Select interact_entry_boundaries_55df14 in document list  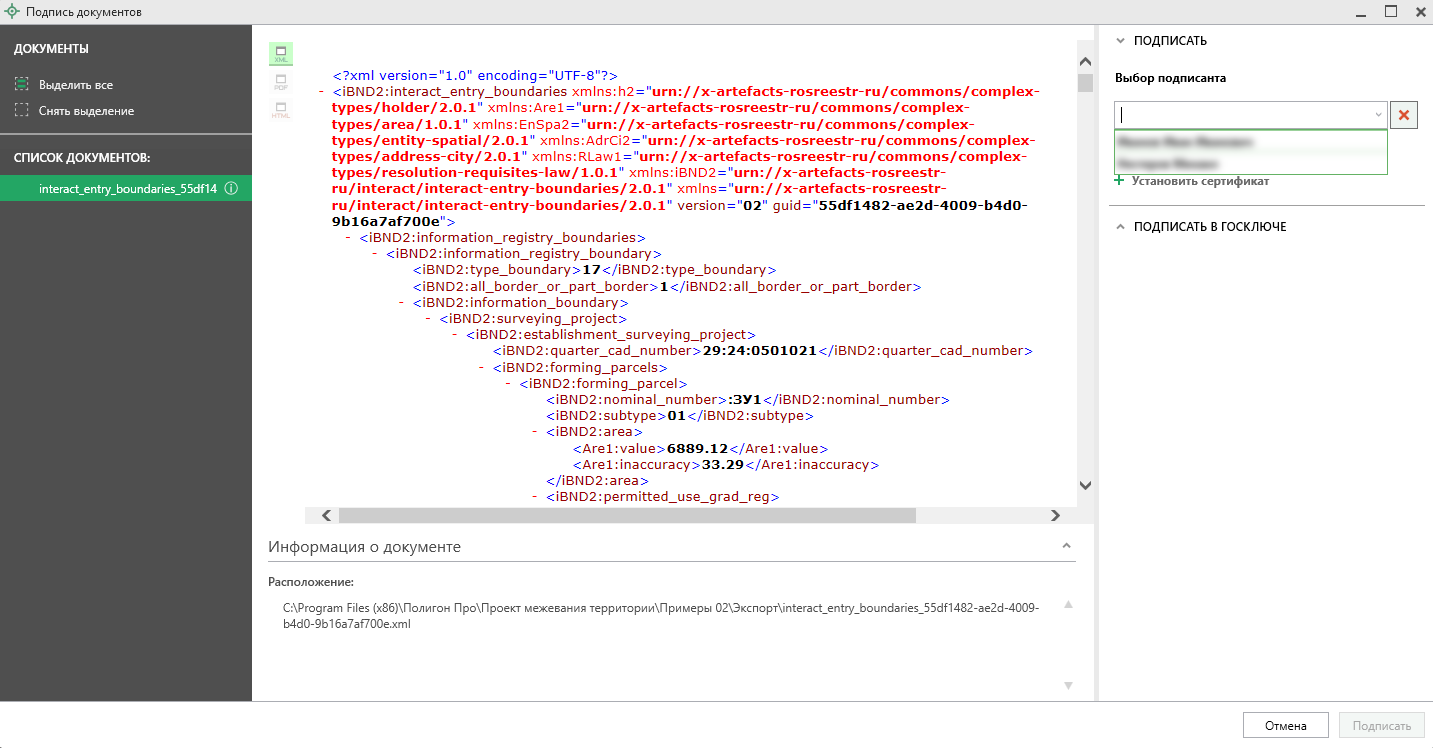(127, 188)
